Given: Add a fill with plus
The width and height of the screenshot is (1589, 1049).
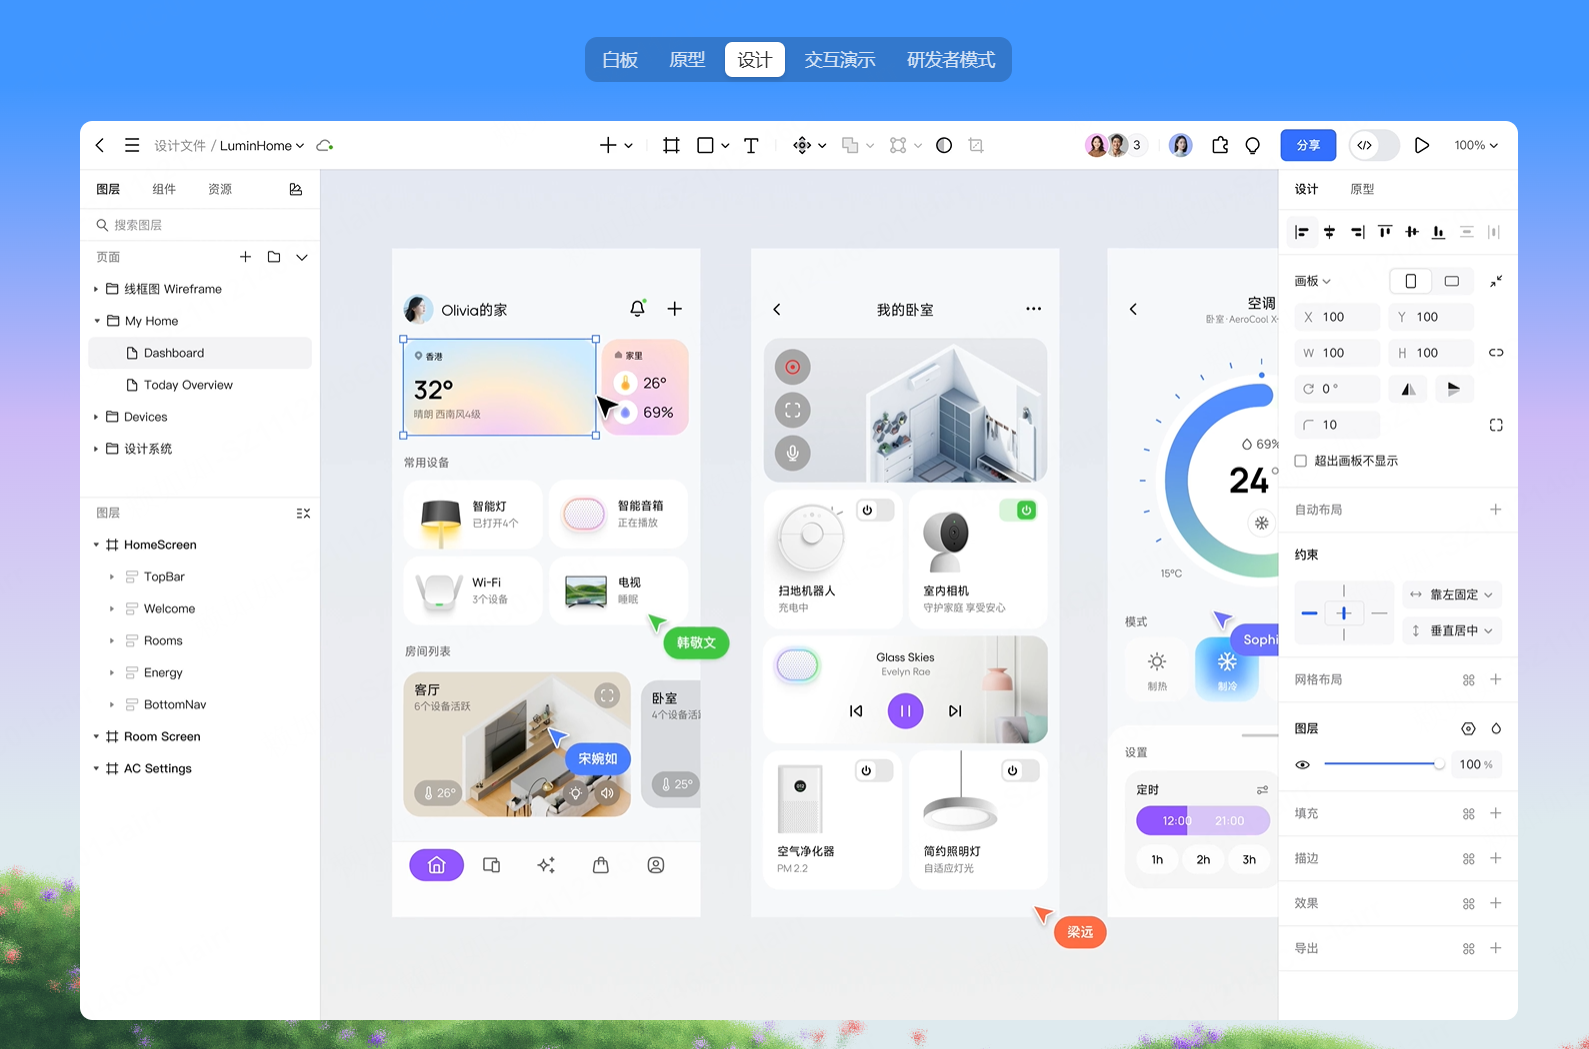Looking at the screenshot, I should pos(1496,813).
